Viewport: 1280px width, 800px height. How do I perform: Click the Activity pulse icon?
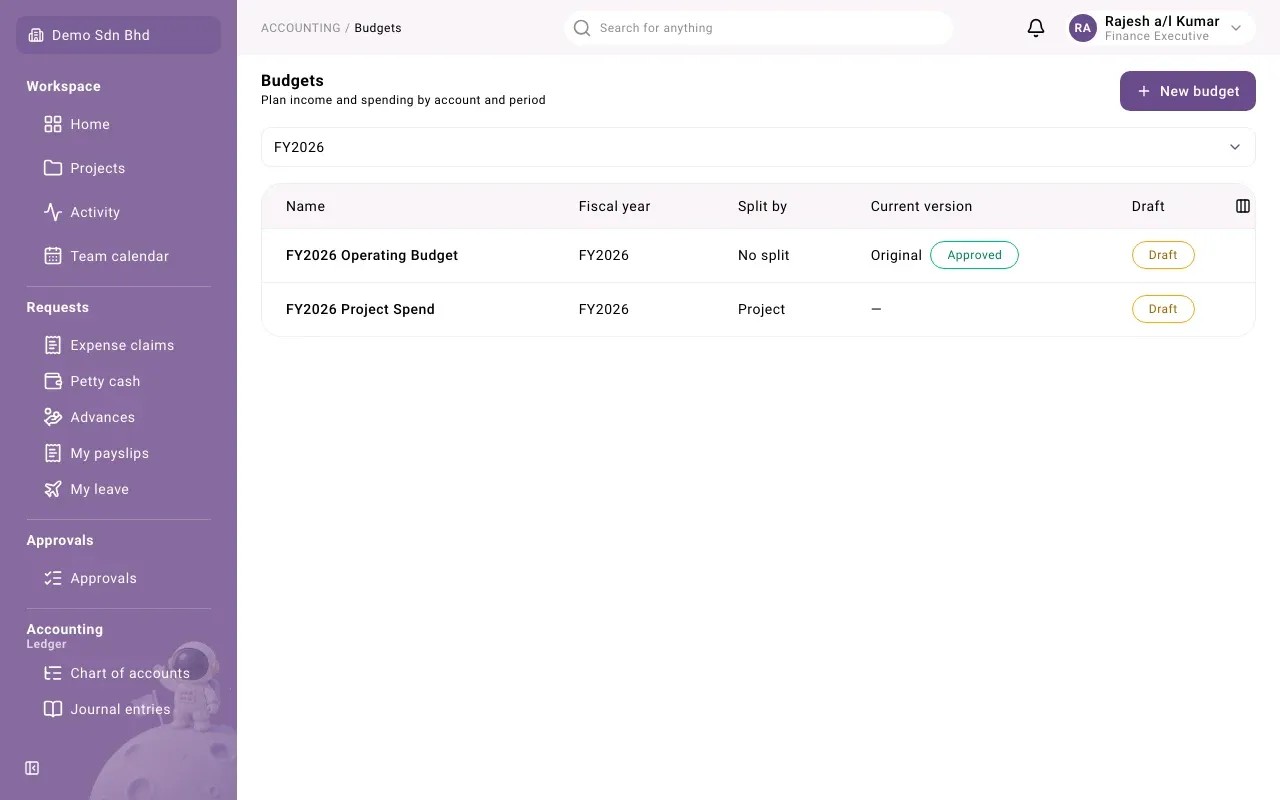[53, 212]
